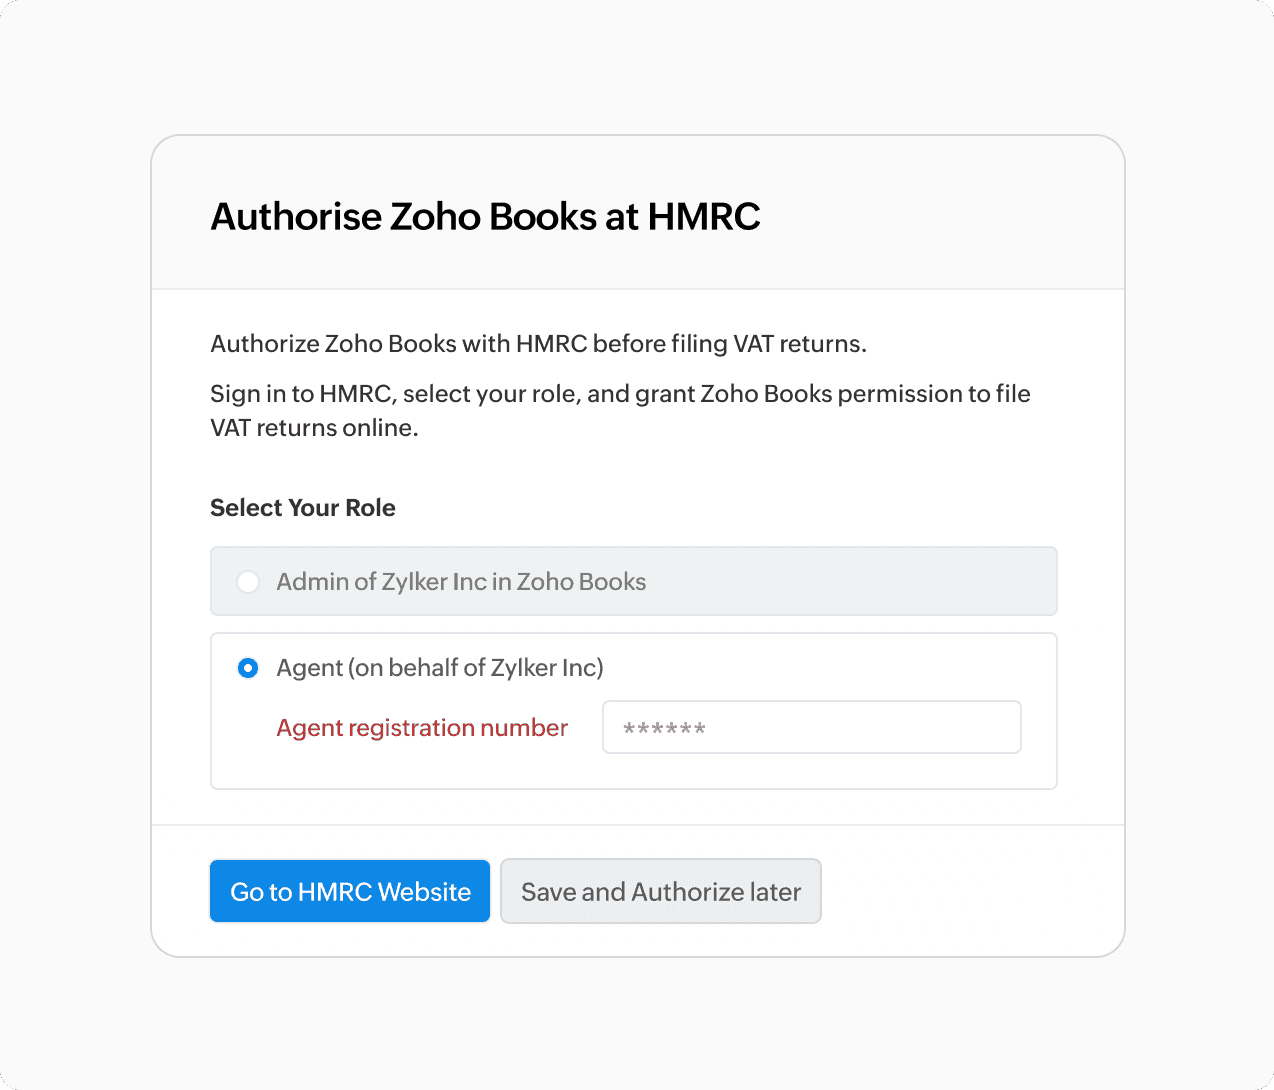1274x1090 pixels.
Task: Click the "Authorize Zoho Books with HMRC" sentence
Action: pos(538,344)
